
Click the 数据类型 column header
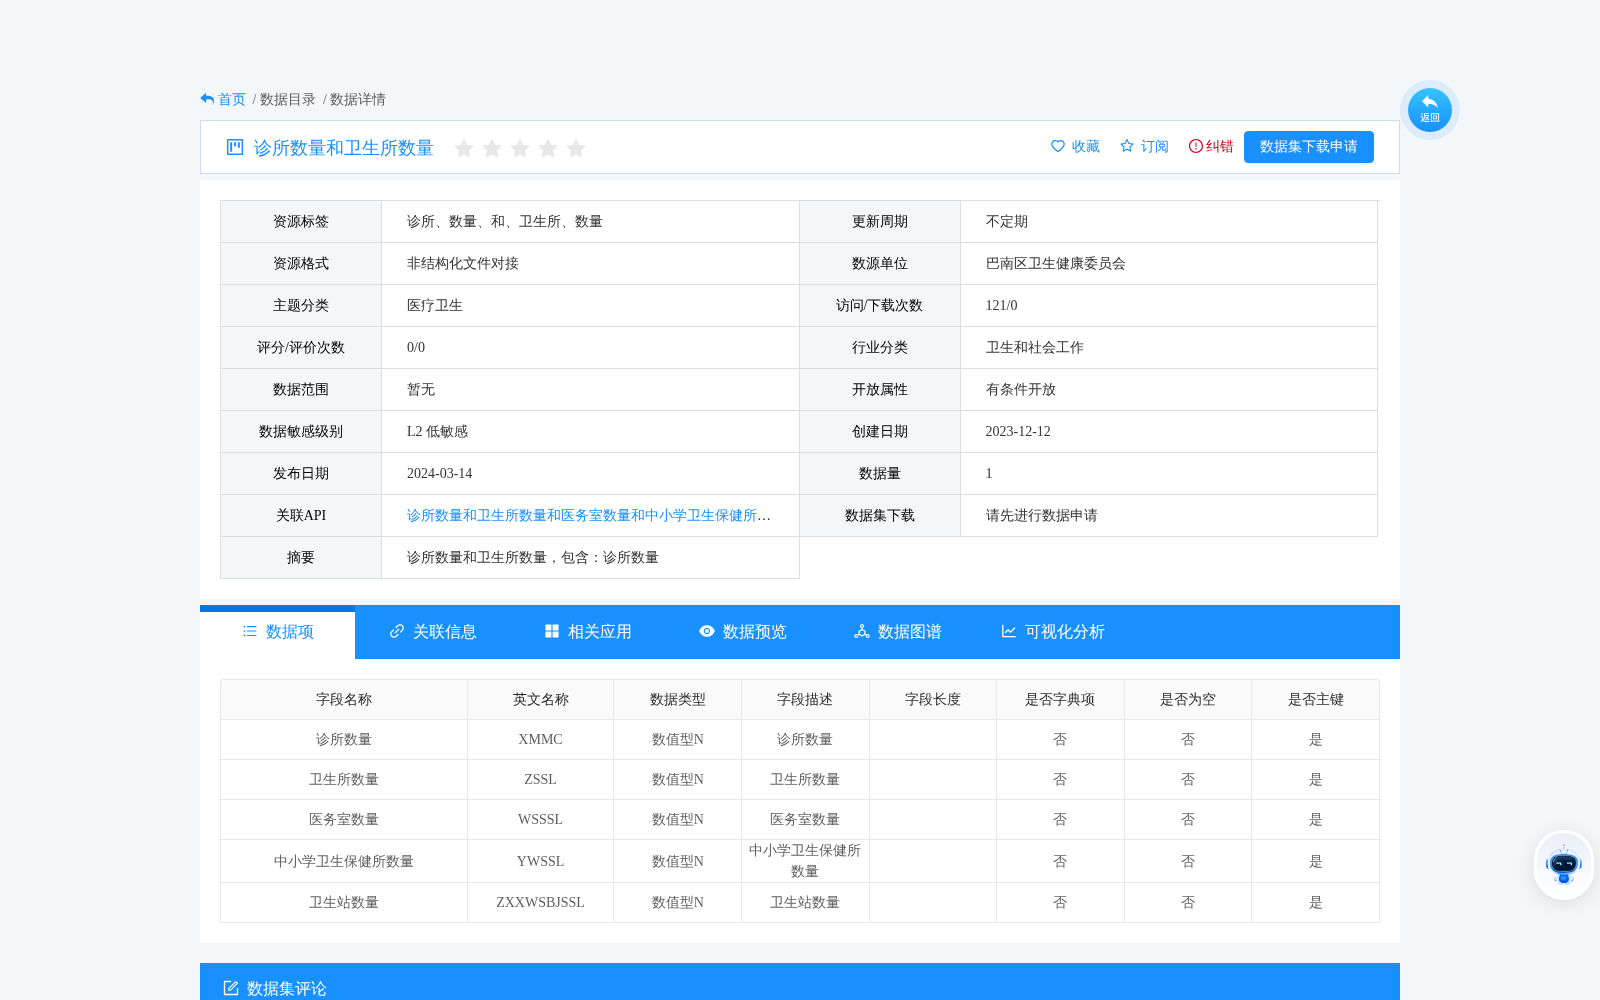(x=678, y=699)
